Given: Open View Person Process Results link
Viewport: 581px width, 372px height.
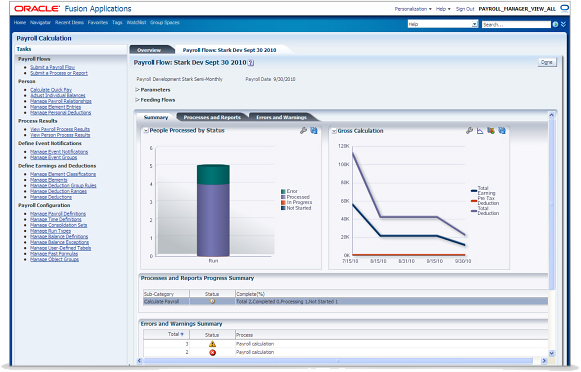Looking at the screenshot, I should click(60, 135).
